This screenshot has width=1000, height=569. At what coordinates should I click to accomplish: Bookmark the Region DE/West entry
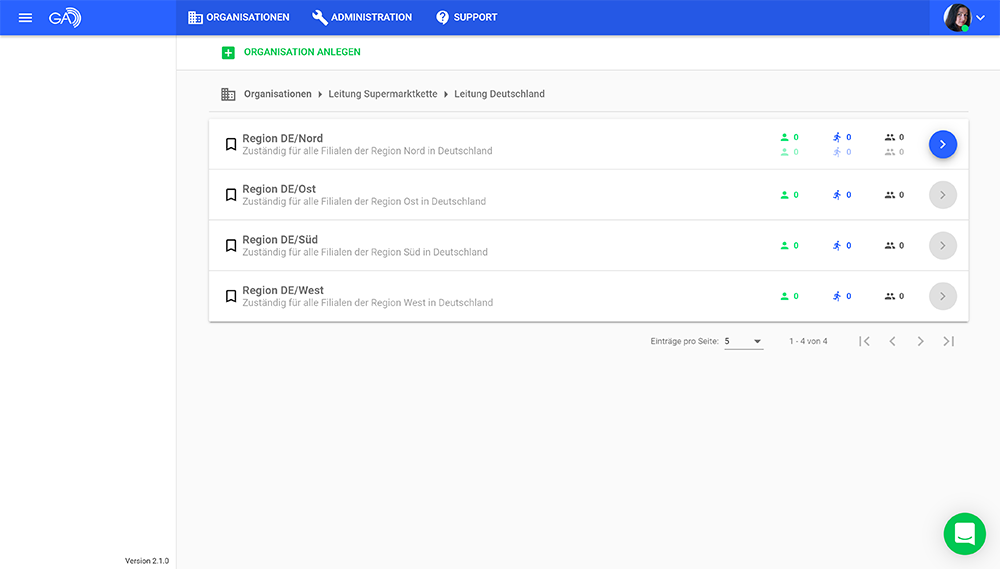point(231,296)
